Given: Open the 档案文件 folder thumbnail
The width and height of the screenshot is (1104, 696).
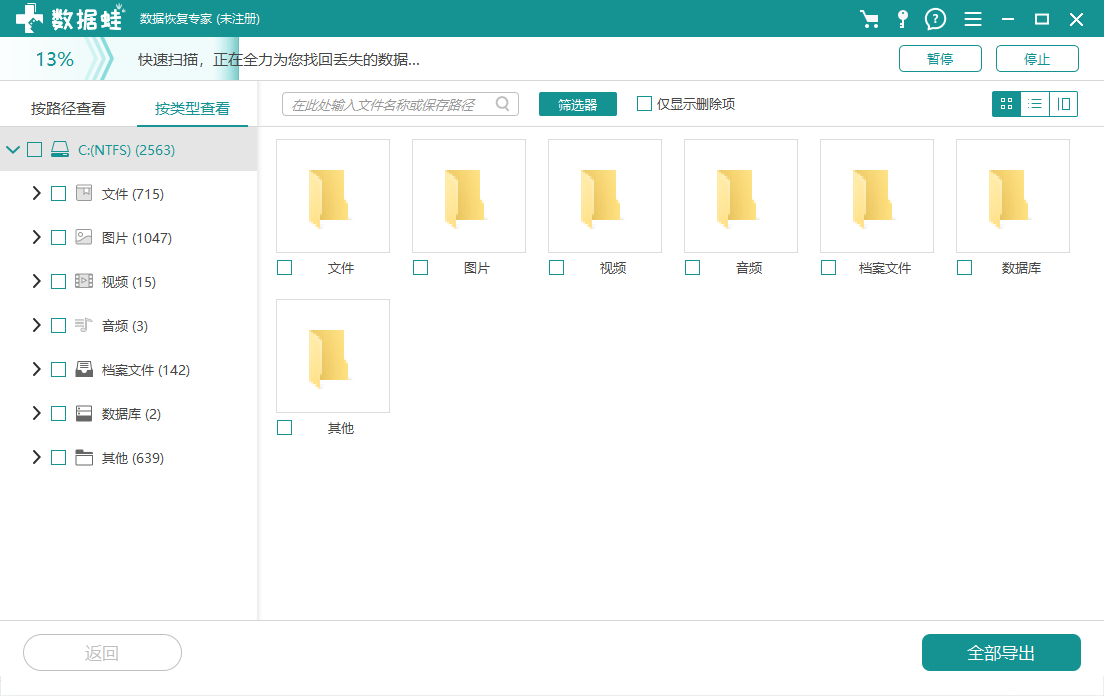Looking at the screenshot, I should coord(876,196).
